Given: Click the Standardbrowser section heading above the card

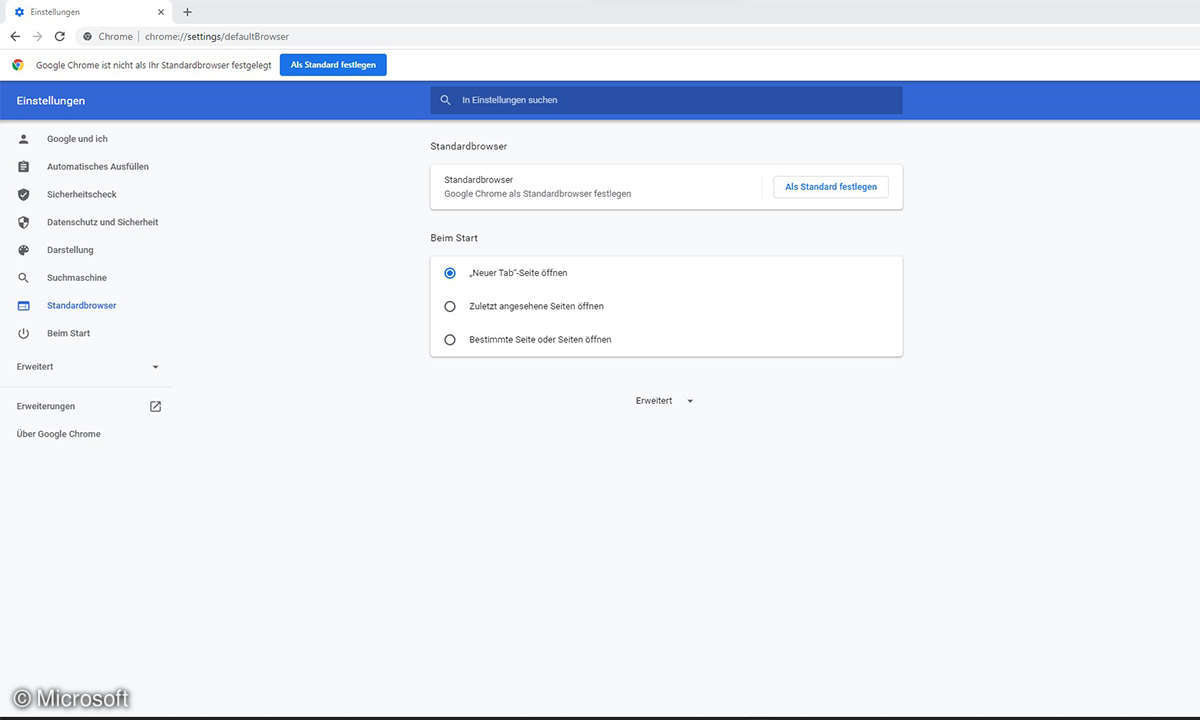Looking at the screenshot, I should pos(469,146).
